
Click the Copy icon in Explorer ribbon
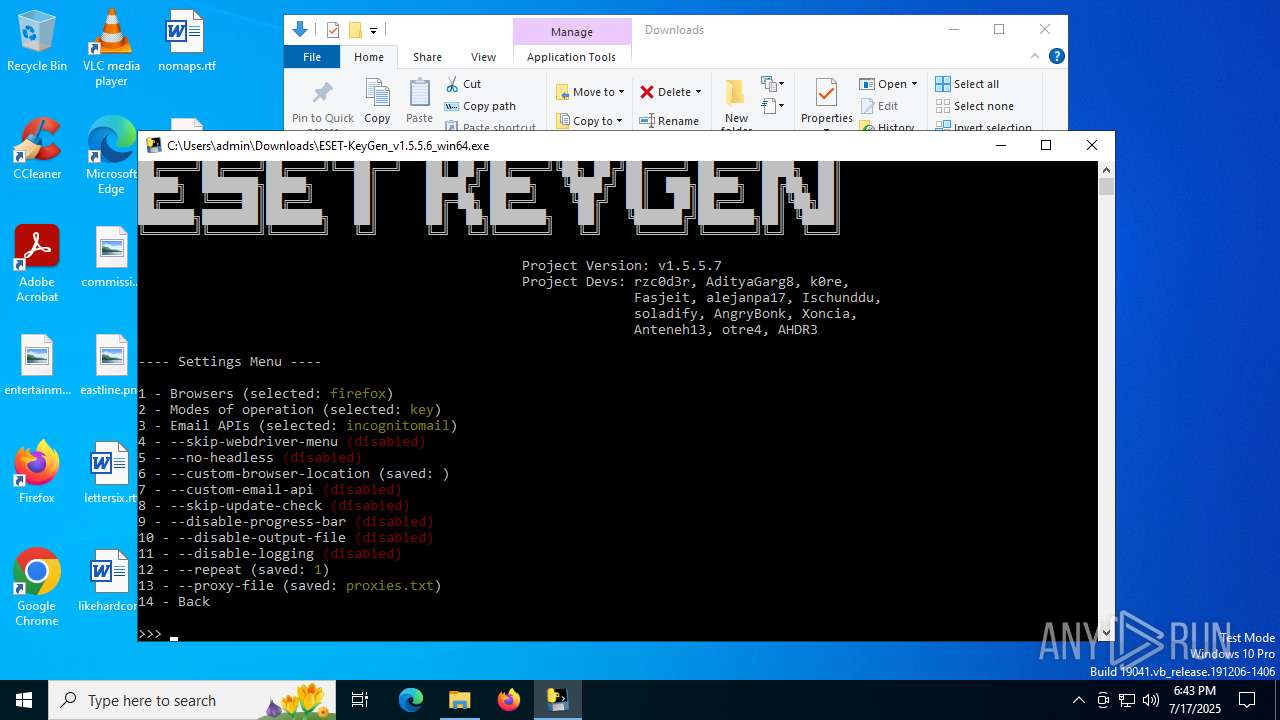pyautogui.click(x=377, y=101)
